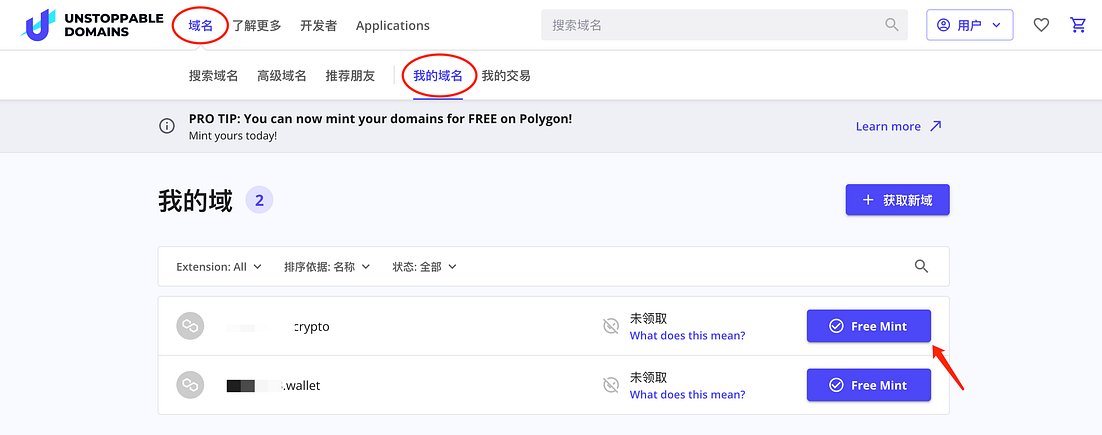
Task: Click the chain icon of .crypto domain
Action: click(x=190, y=326)
